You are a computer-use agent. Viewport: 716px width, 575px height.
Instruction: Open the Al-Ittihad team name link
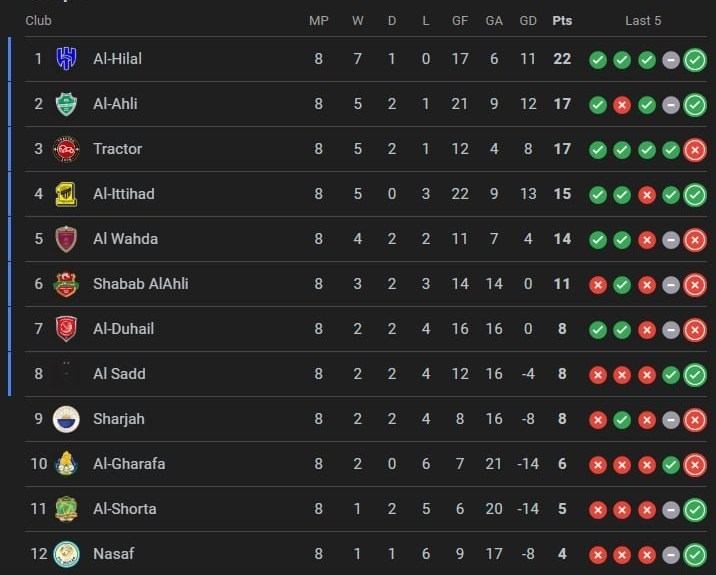[x=124, y=194]
